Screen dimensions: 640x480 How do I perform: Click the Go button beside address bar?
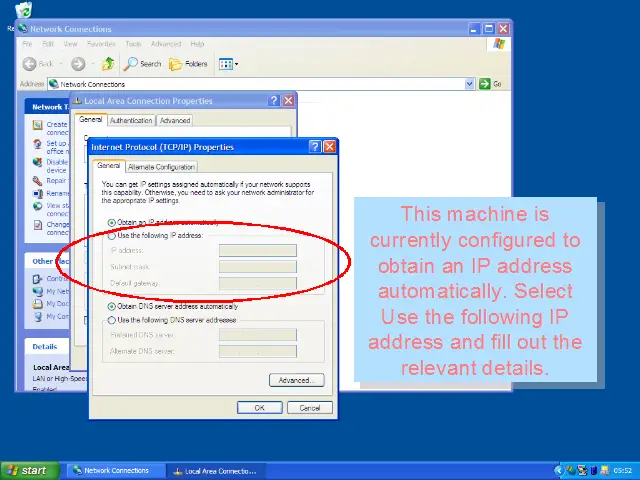point(490,84)
